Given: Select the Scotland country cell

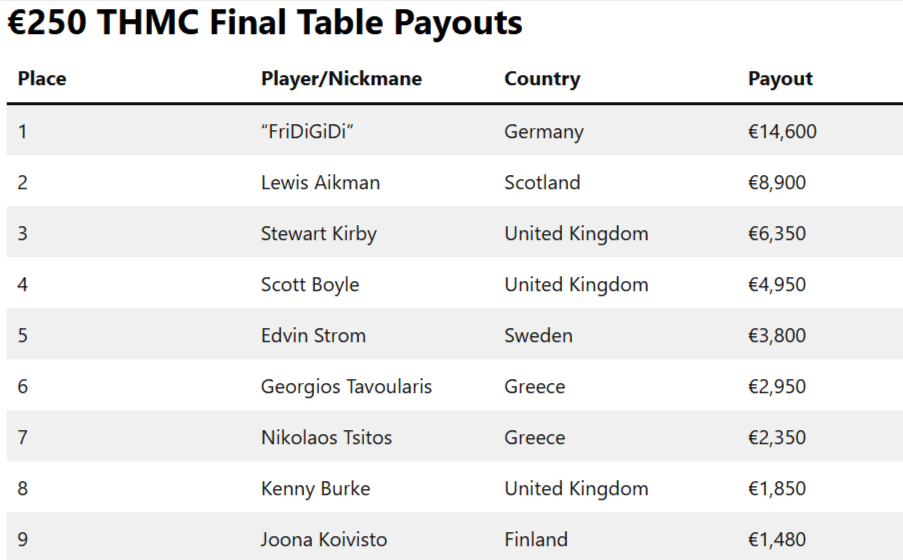Looking at the screenshot, I should [542, 183].
